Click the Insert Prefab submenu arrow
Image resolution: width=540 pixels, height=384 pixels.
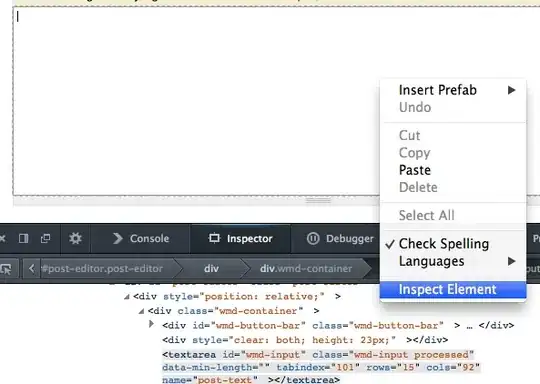coord(512,90)
